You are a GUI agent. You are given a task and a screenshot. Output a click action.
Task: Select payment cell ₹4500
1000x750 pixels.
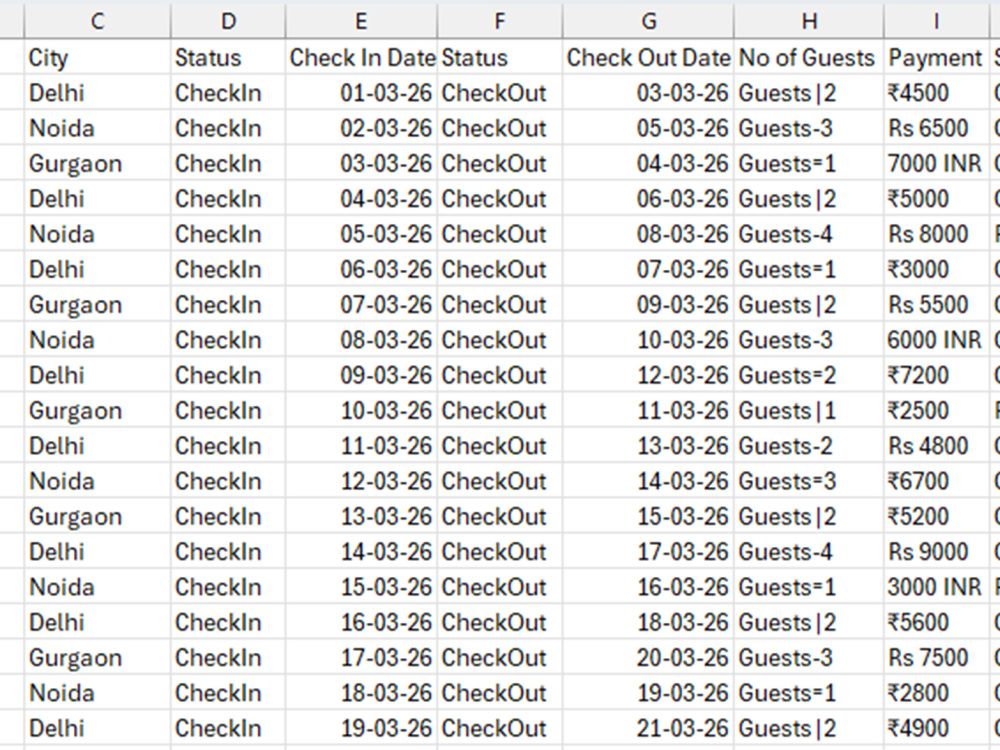click(x=936, y=93)
